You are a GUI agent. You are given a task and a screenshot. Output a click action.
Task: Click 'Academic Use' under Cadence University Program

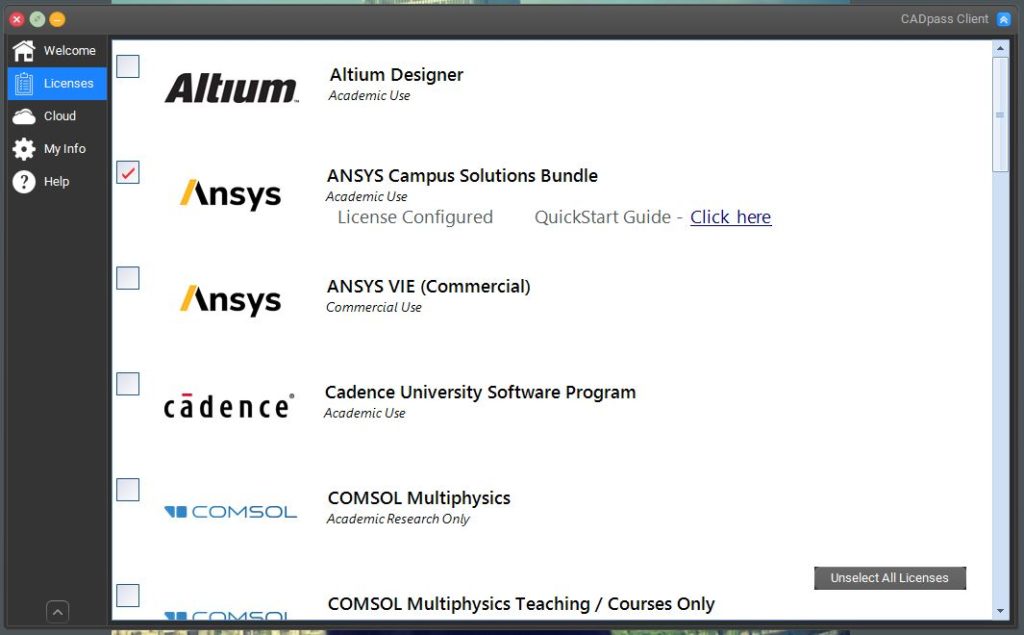[x=364, y=414]
